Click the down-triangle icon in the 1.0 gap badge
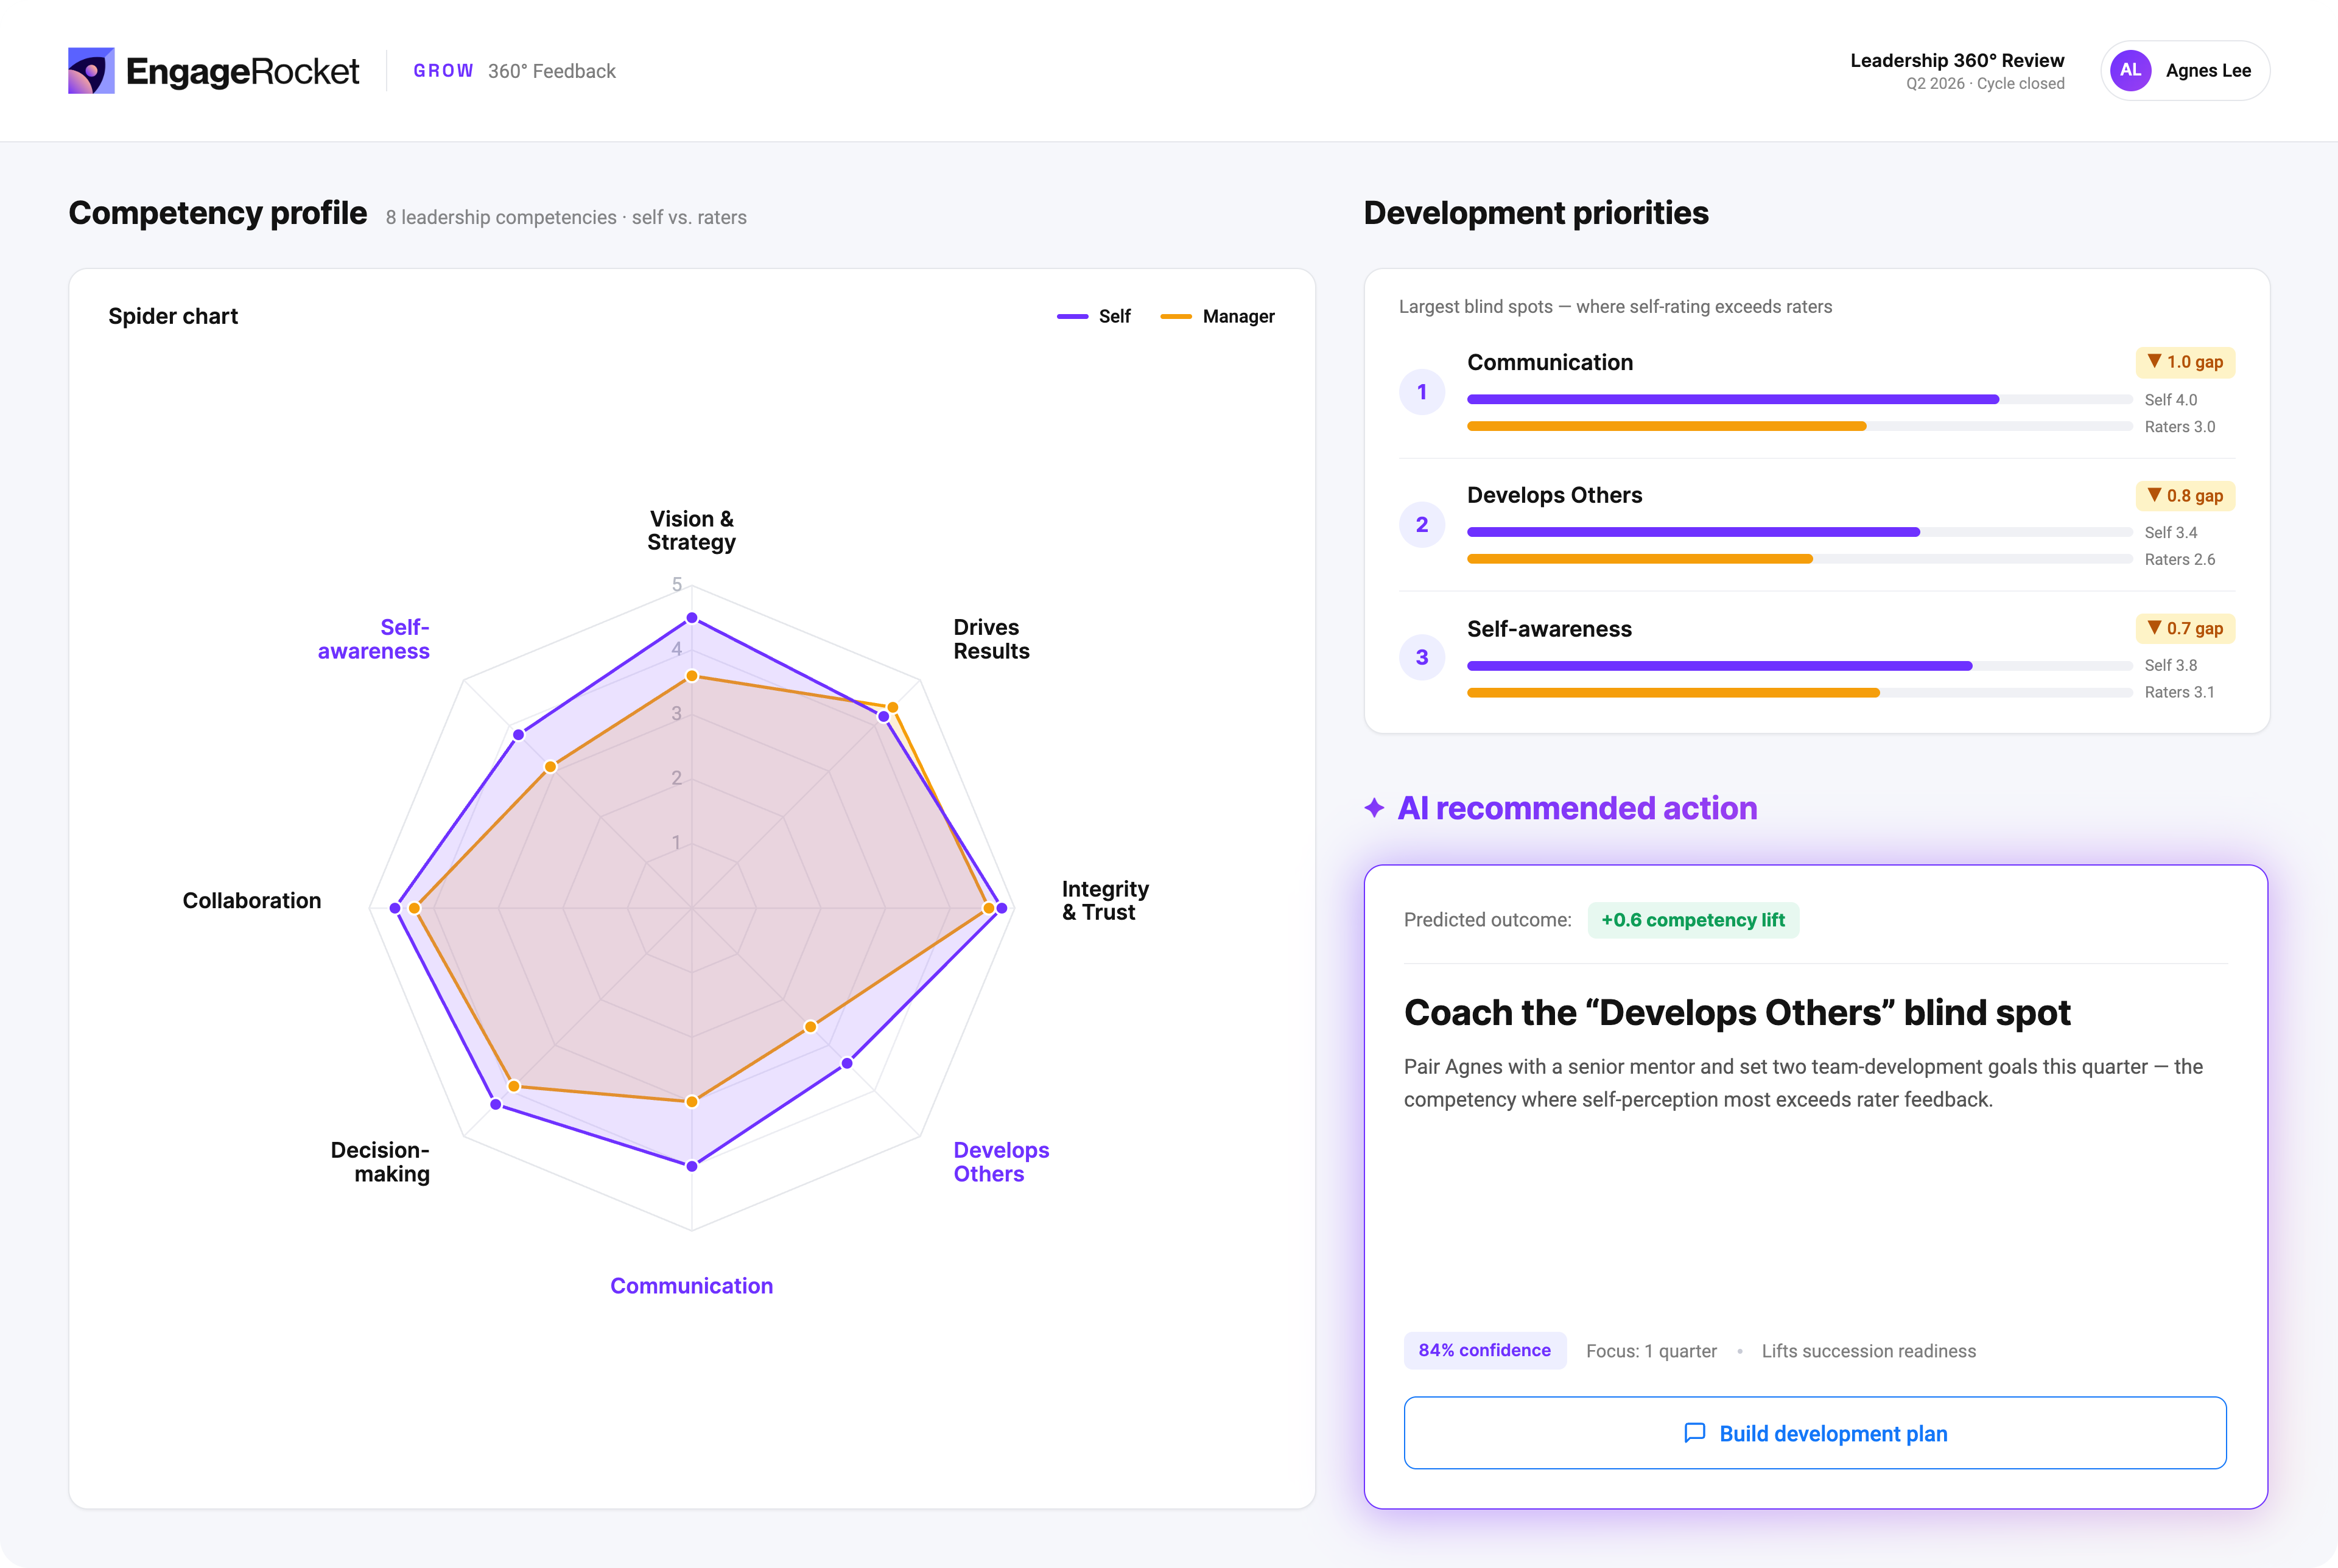Viewport: 2338px width, 1568px height. coord(2154,361)
